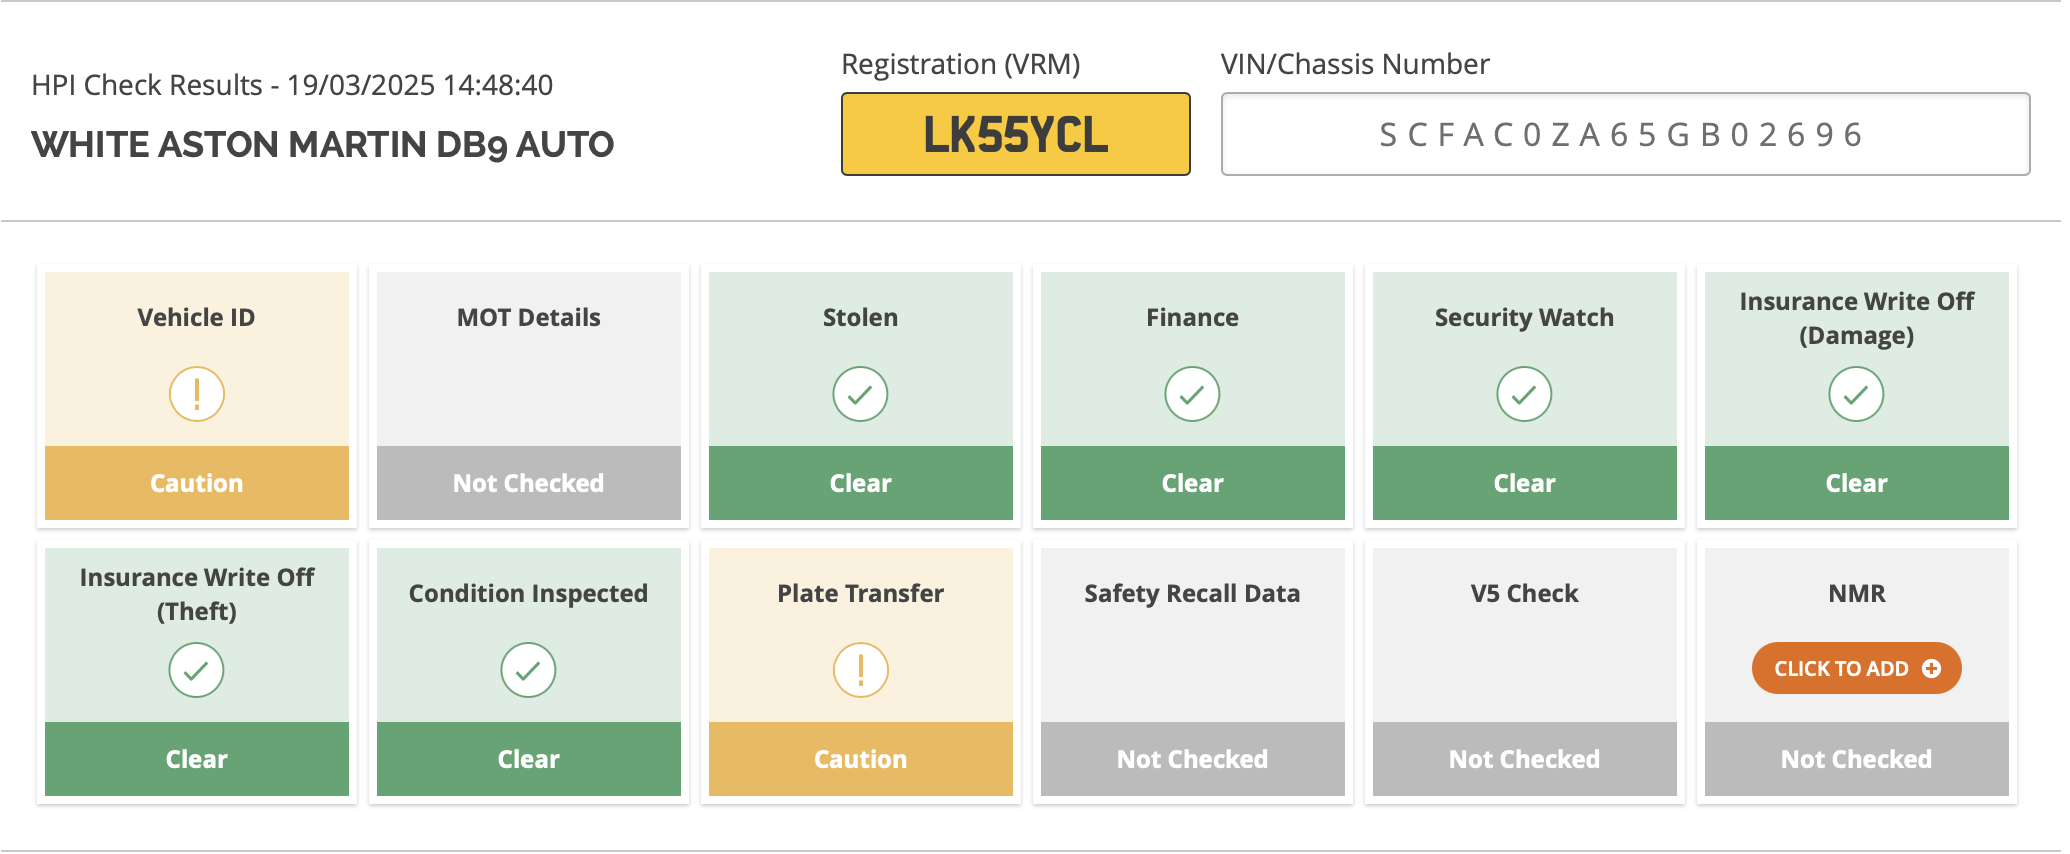The height and width of the screenshot is (854, 2070).
Task: Click the Security Watch title text
Action: [1524, 318]
